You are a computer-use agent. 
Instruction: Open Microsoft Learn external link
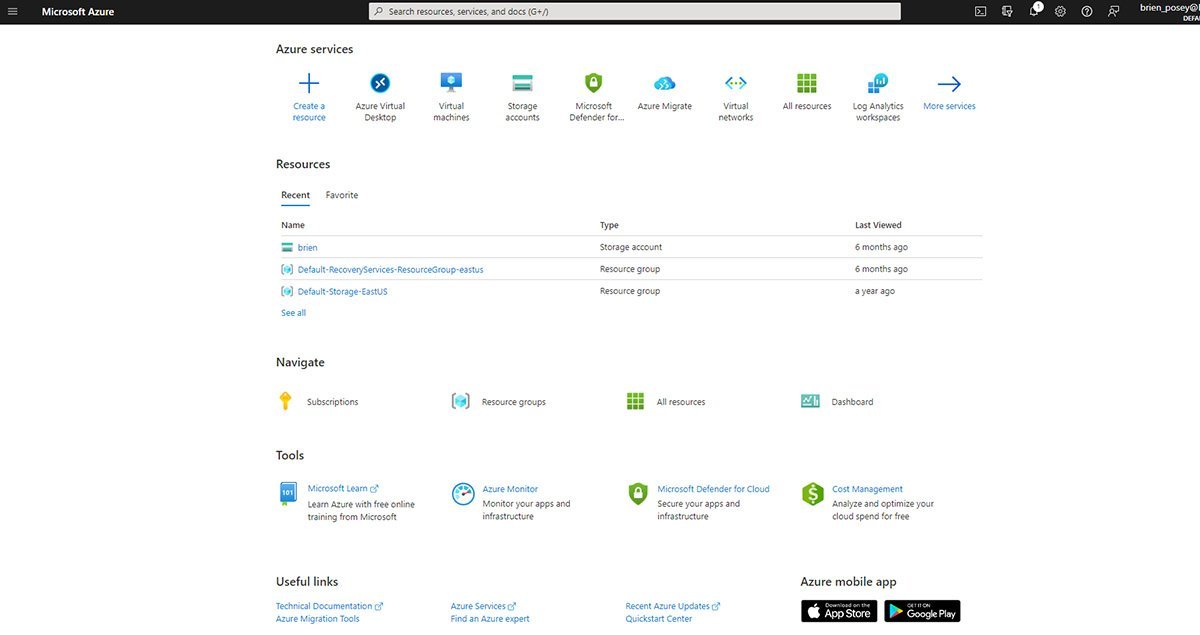tap(343, 489)
